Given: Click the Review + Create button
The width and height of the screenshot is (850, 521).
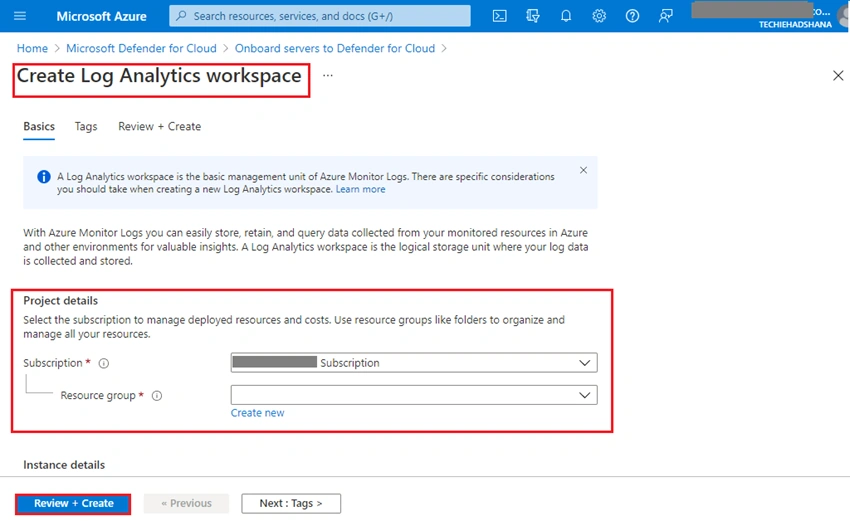Looking at the screenshot, I should (73, 503).
